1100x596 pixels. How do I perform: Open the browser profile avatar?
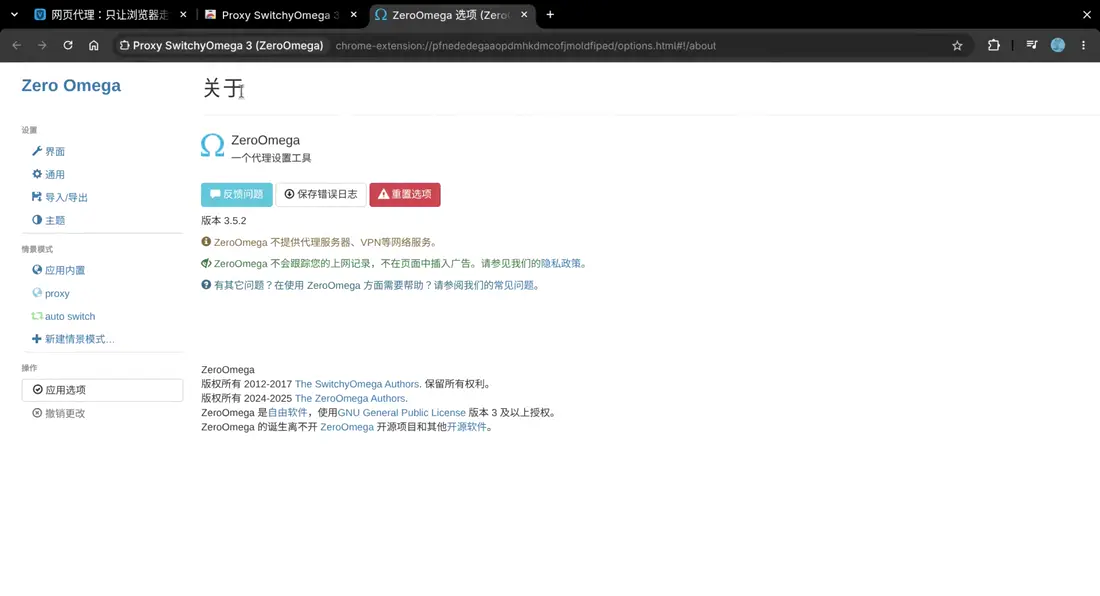(1058, 46)
